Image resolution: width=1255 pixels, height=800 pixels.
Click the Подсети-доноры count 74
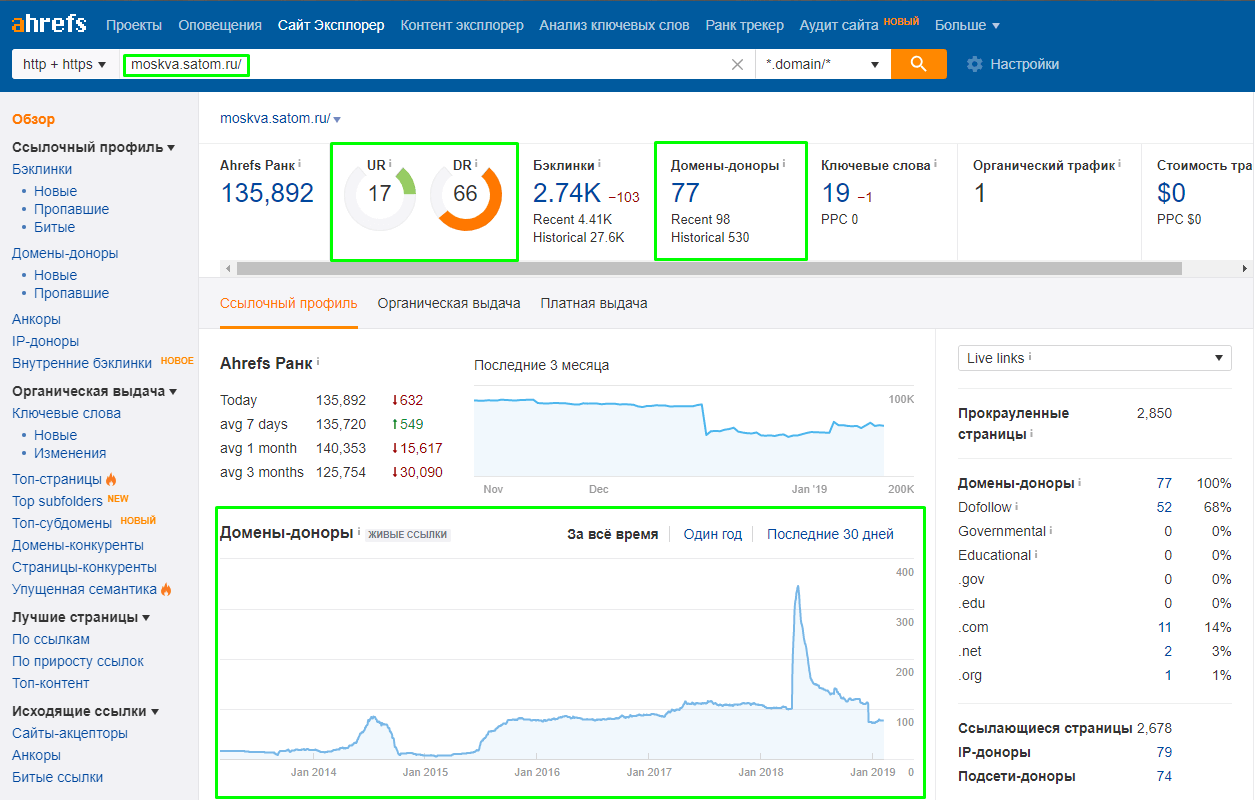coord(1164,776)
